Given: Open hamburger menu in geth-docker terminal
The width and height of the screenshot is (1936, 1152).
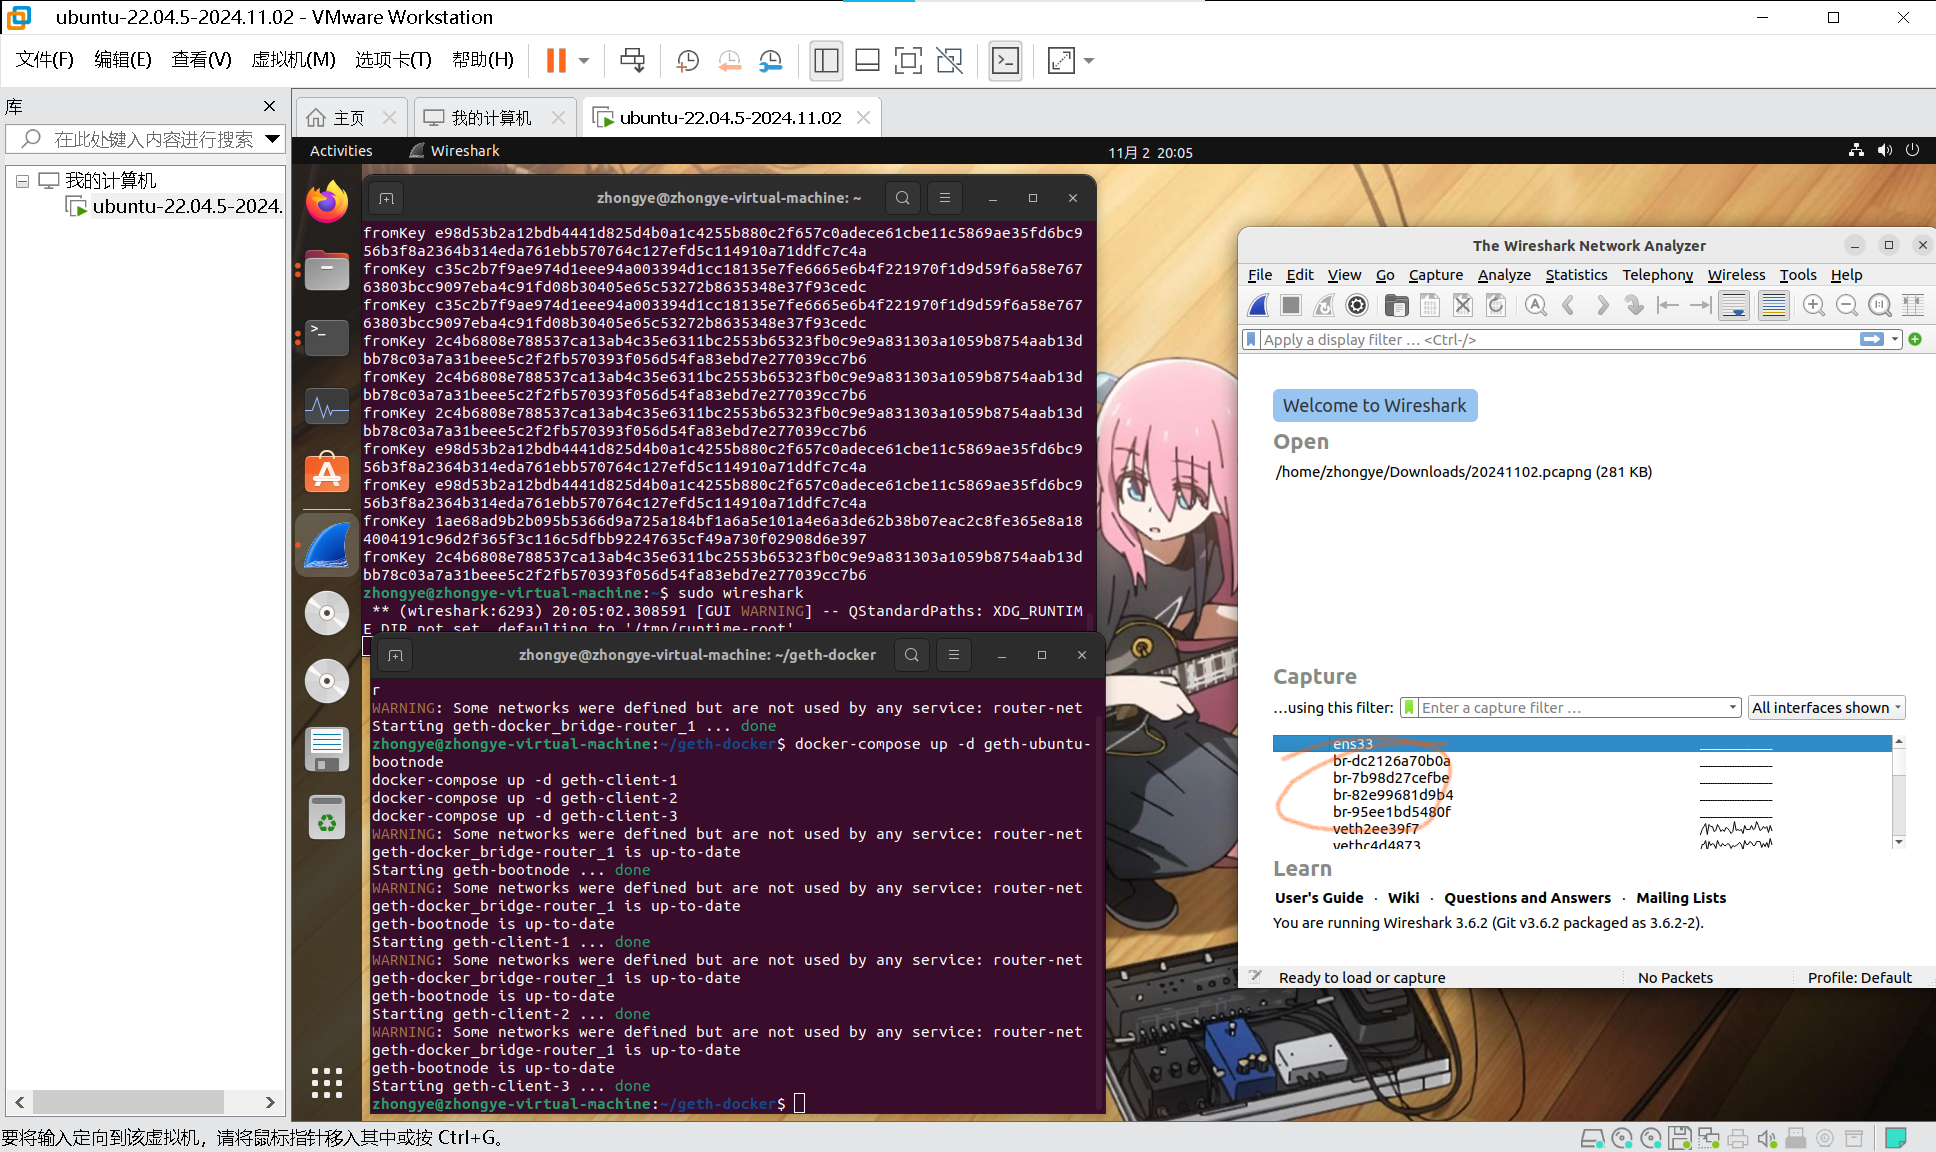Looking at the screenshot, I should click(x=954, y=655).
